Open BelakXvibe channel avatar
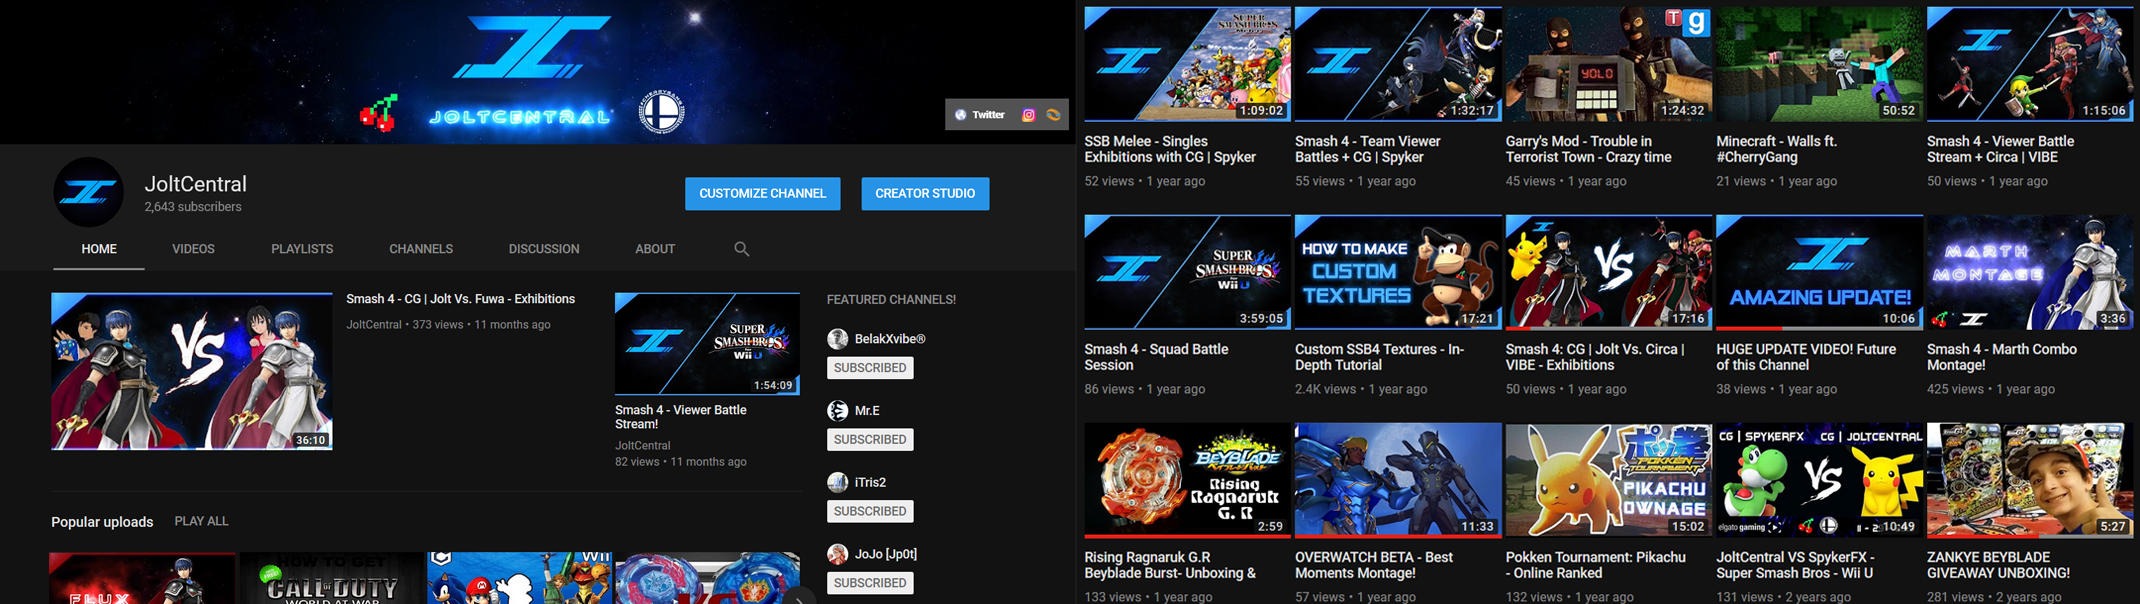The image size is (2140, 604). [x=838, y=339]
